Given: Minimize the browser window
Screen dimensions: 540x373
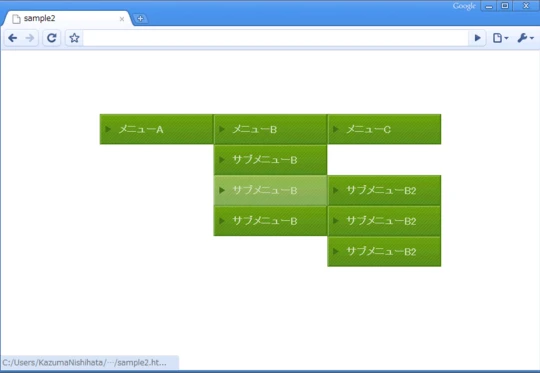Looking at the screenshot, I should point(489,6).
